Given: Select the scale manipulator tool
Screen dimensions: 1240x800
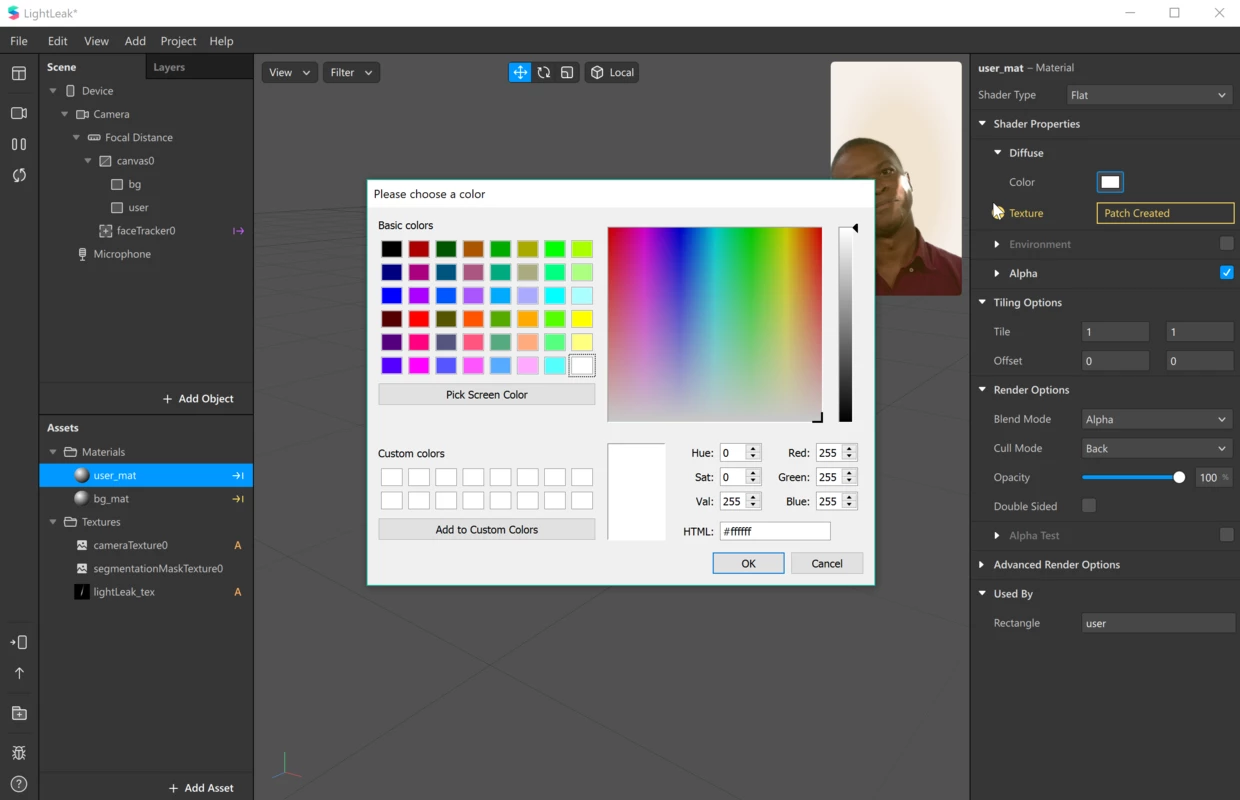Looking at the screenshot, I should pyautogui.click(x=567, y=72).
